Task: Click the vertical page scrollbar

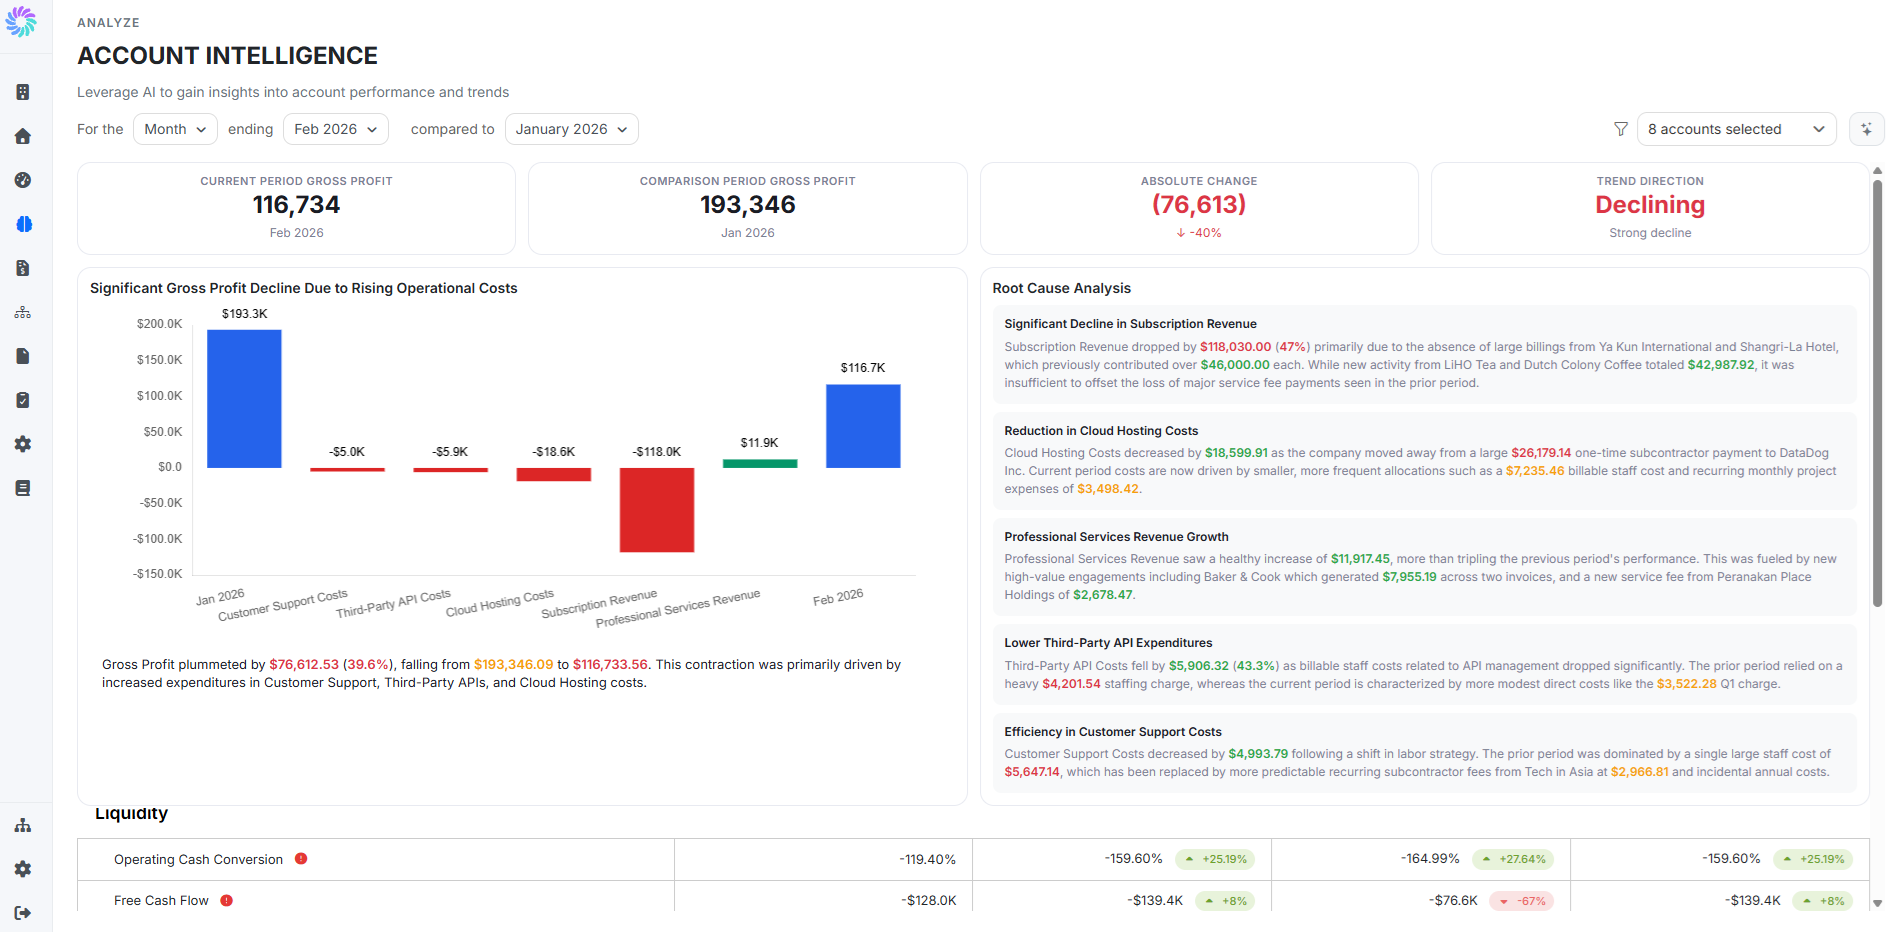Action: (x=1877, y=395)
